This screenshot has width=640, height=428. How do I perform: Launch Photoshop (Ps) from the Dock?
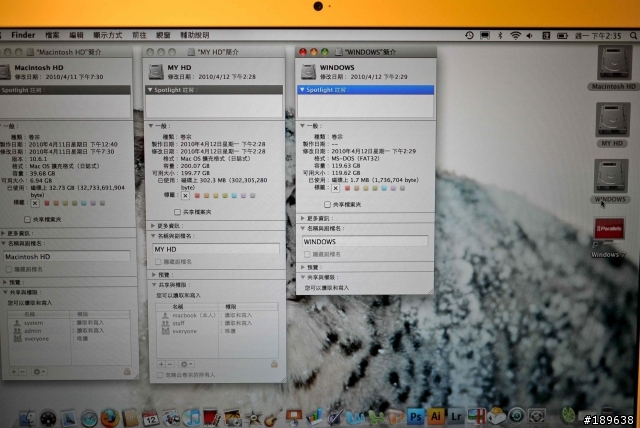click(416, 417)
